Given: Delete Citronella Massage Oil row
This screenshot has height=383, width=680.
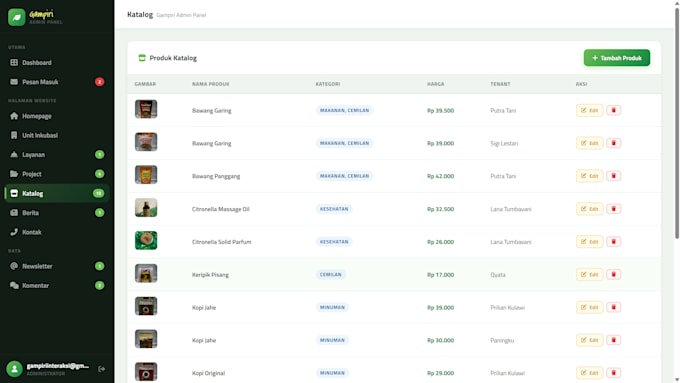Looking at the screenshot, I should [614, 209].
